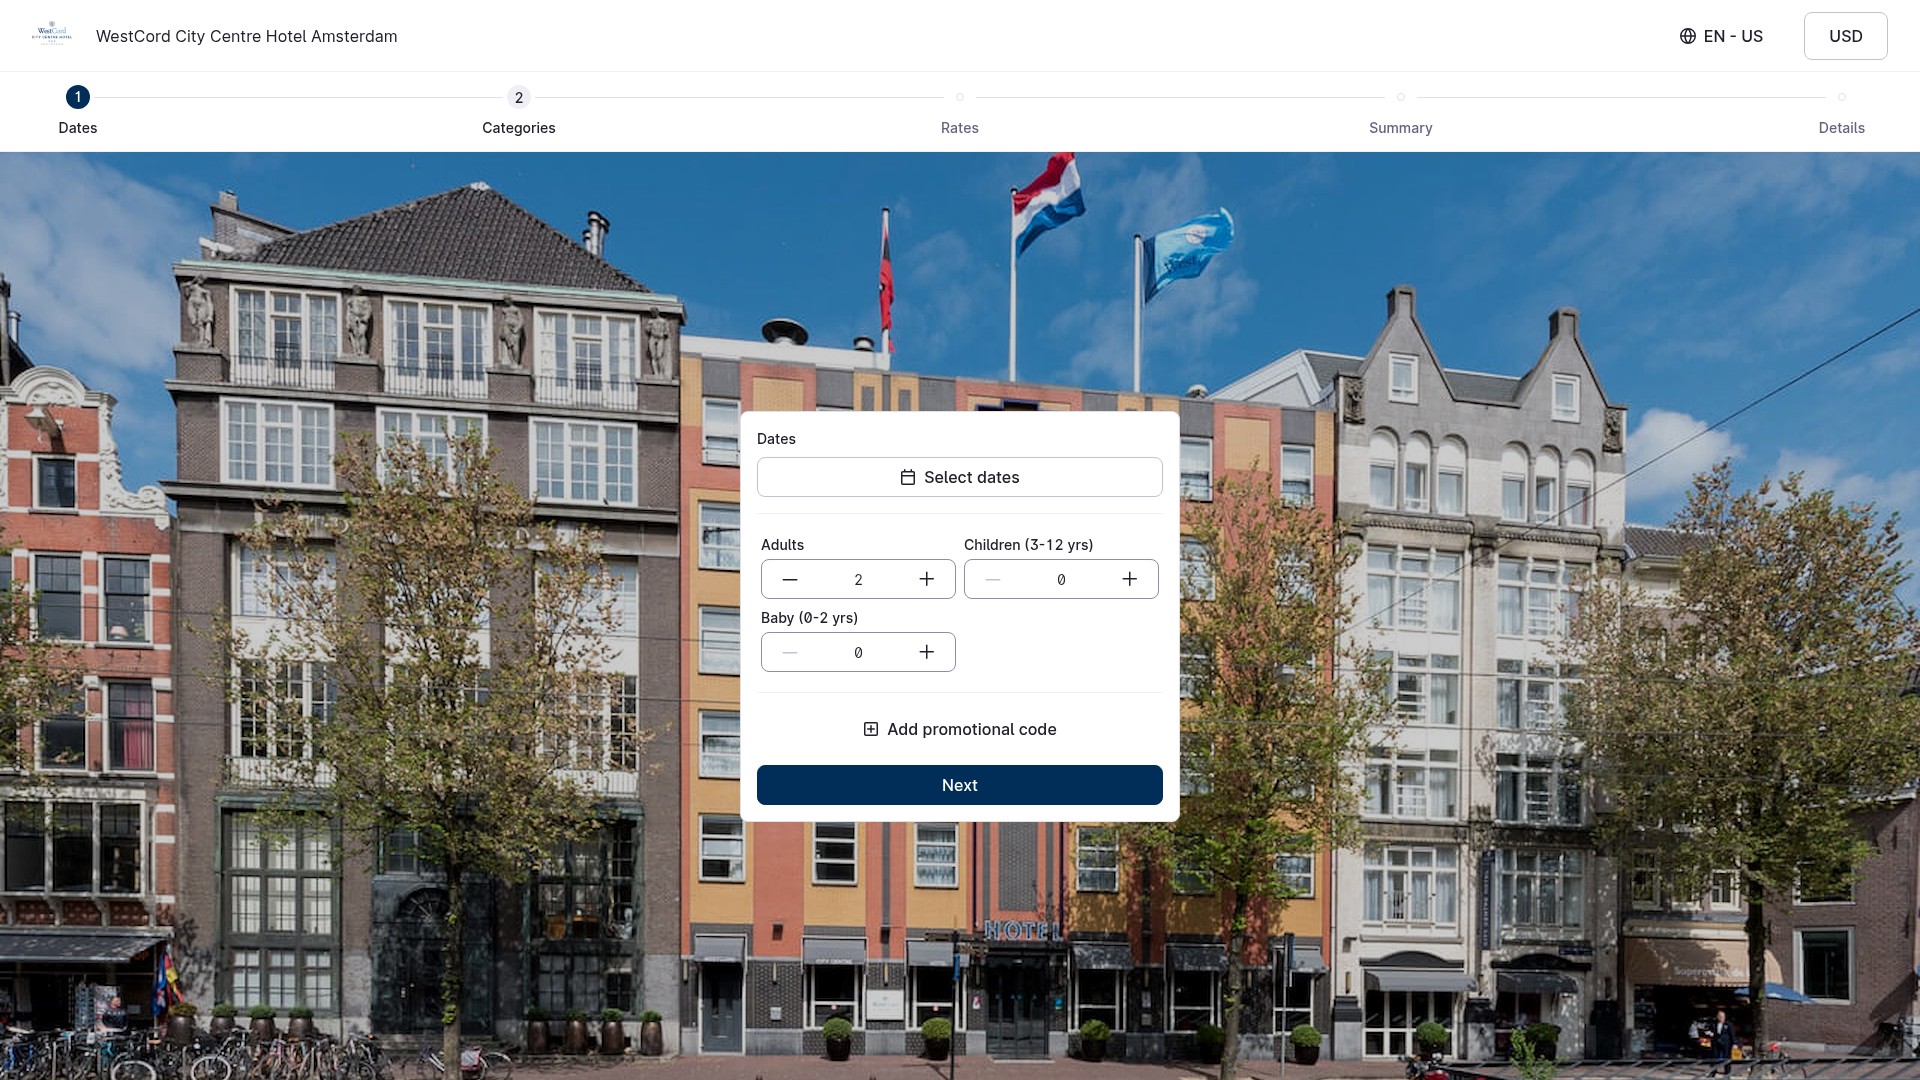This screenshot has height=1080, width=1920.
Task: Go to the Rates step
Action: point(959,112)
